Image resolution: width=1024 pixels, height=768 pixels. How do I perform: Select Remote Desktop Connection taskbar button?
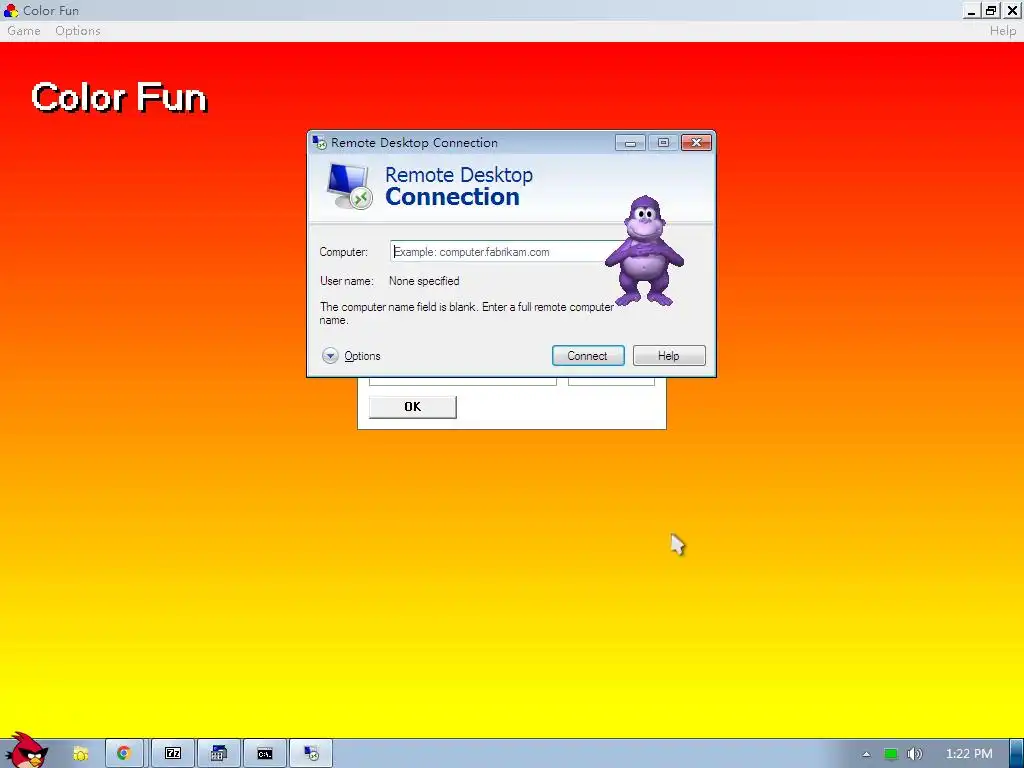pyautogui.click(x=312, y=754)
